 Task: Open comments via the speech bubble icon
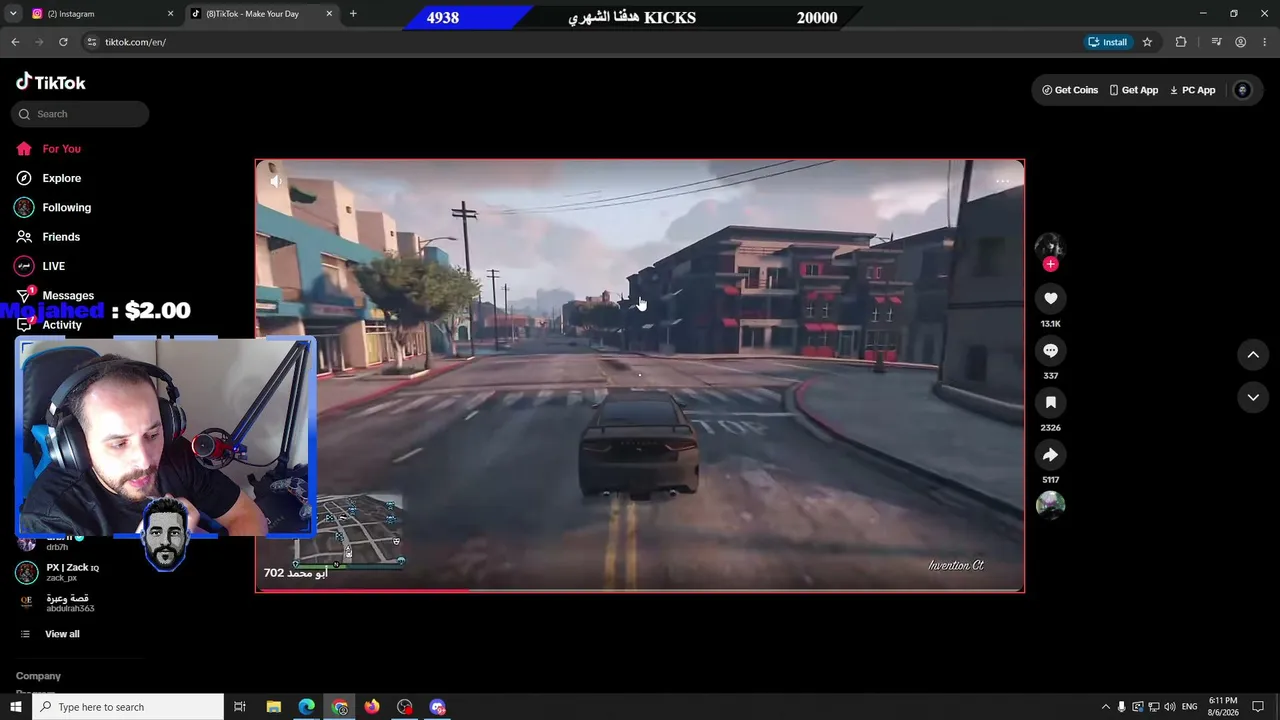[1050, 351]
